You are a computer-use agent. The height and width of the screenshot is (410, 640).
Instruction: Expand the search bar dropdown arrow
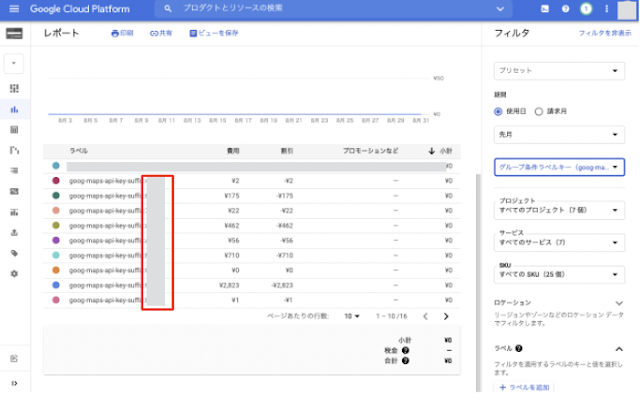tap(500, 9)
